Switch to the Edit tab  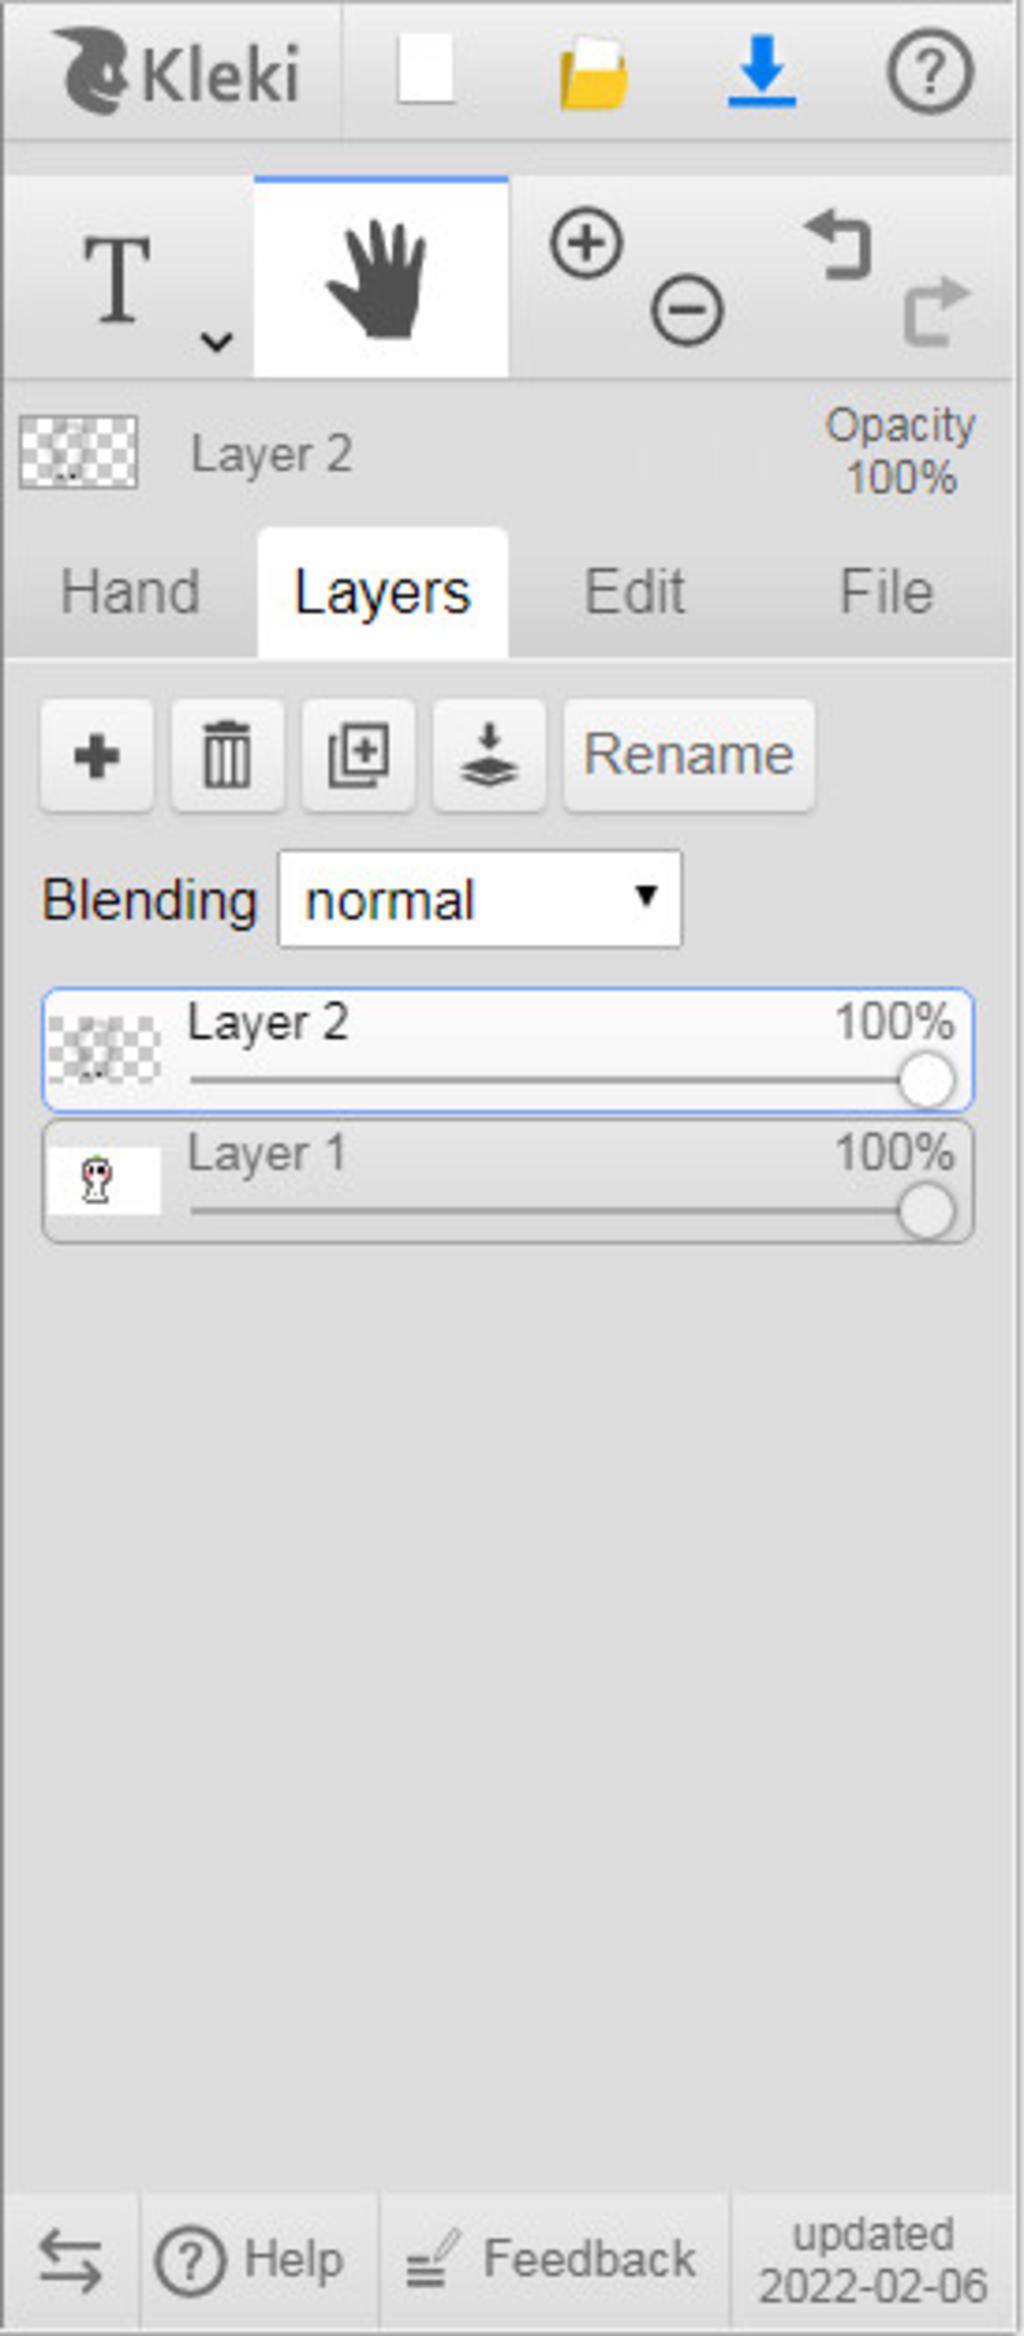[634, 591]
